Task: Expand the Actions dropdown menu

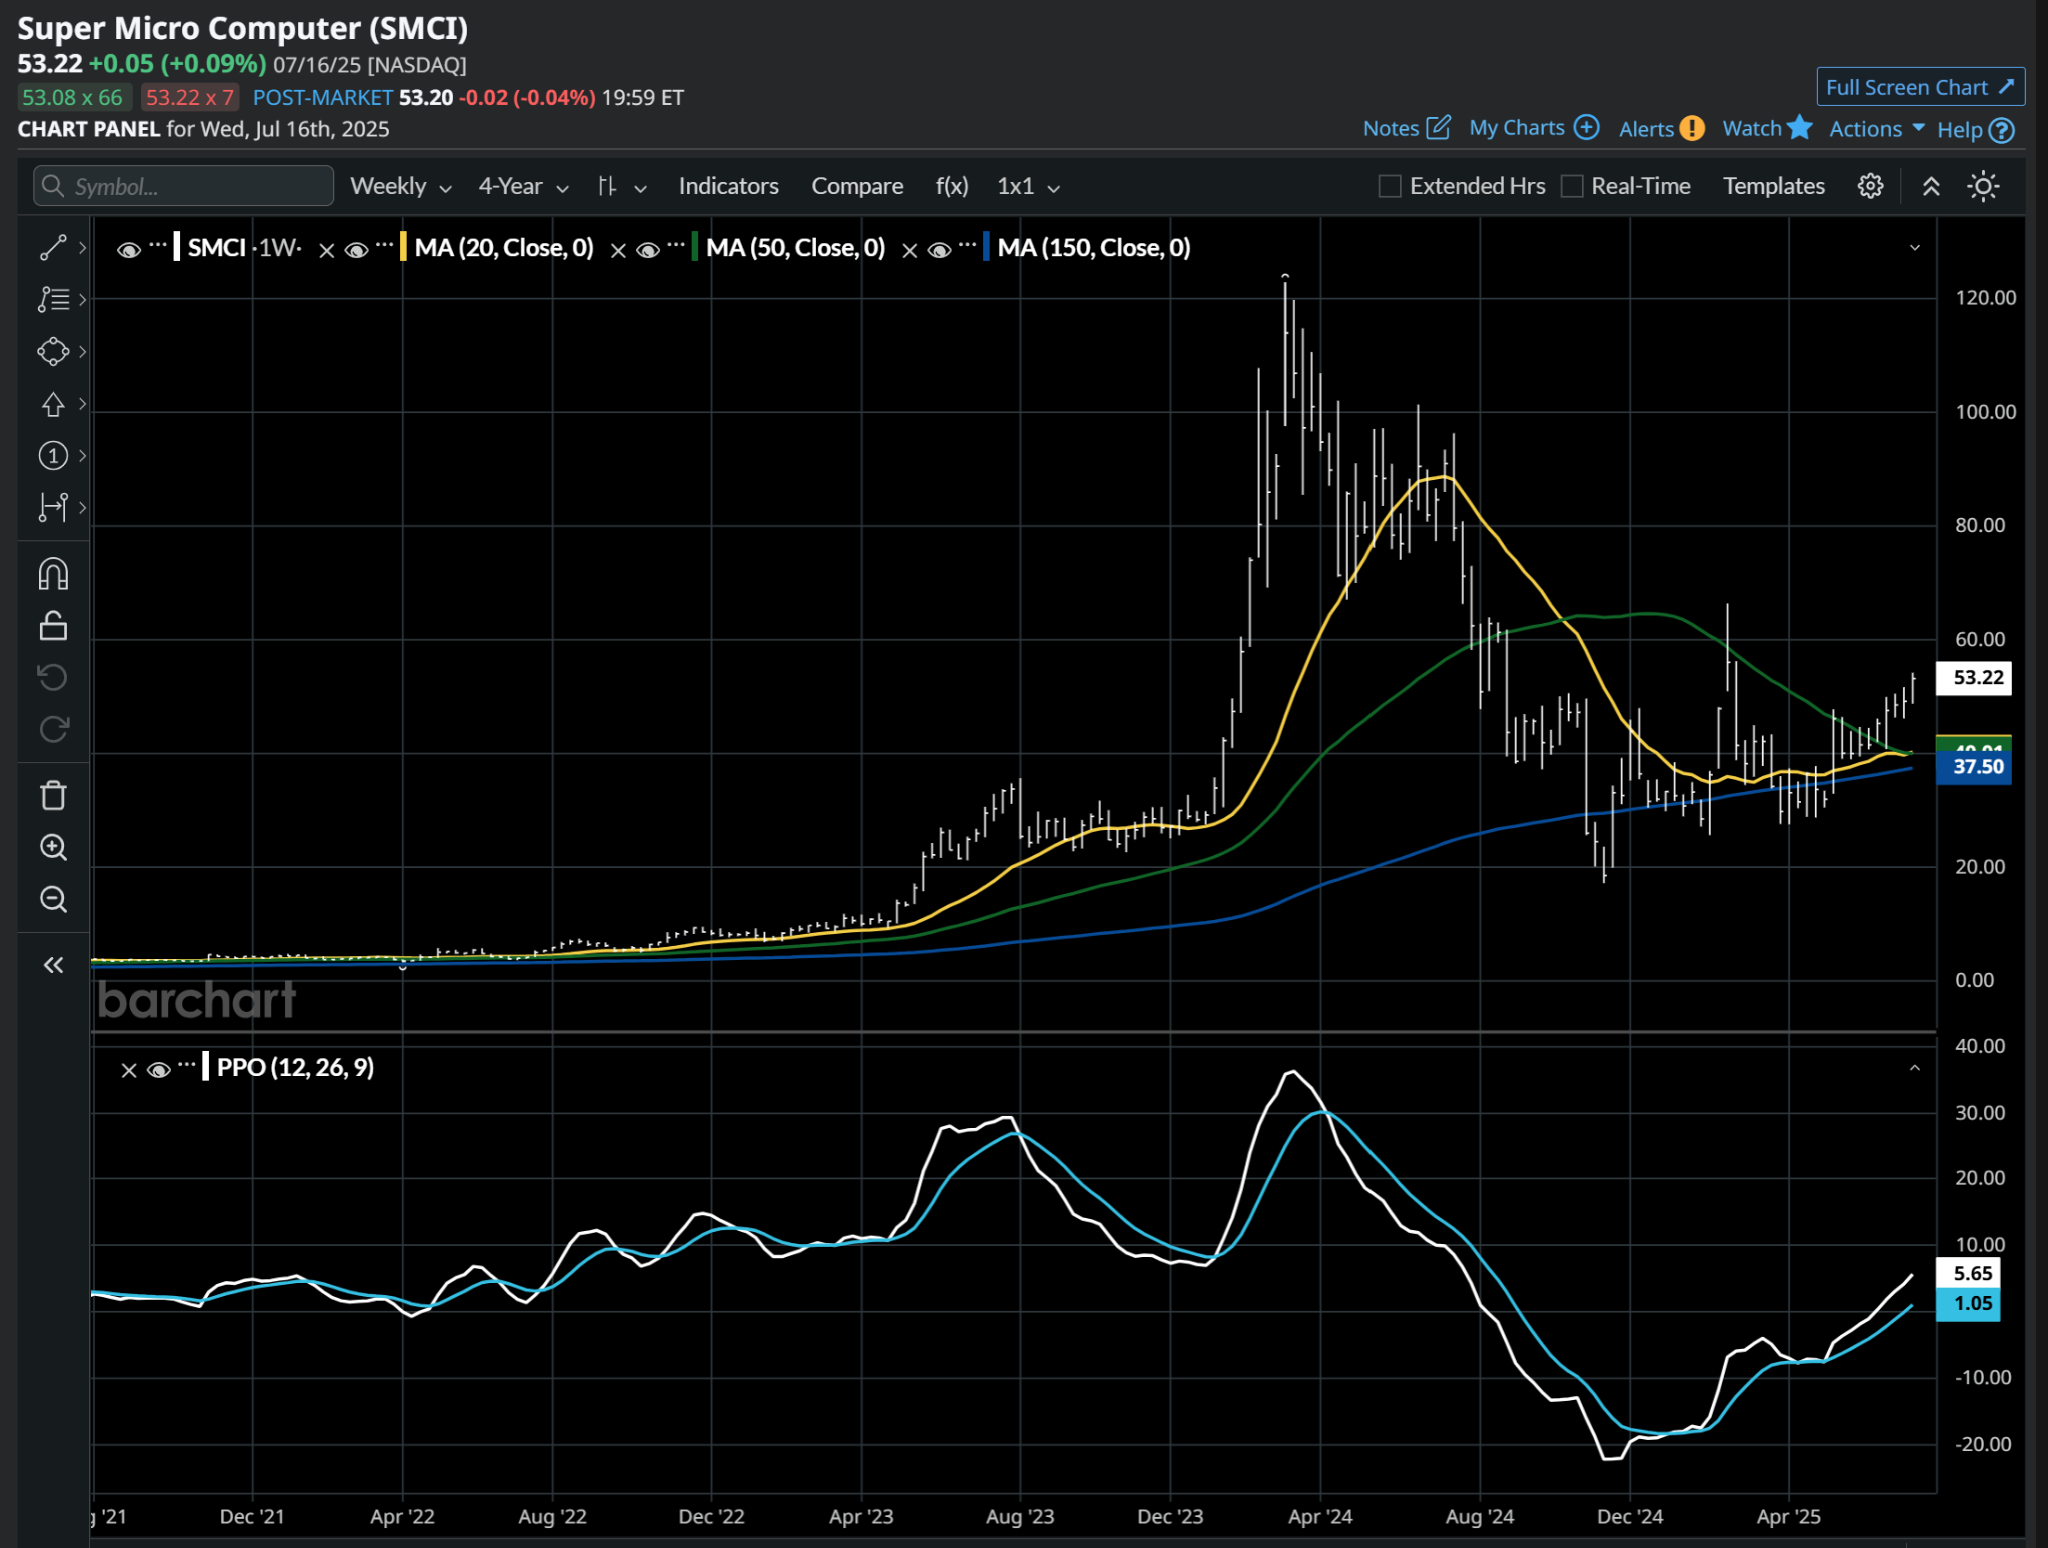Action: (1876, 129)
